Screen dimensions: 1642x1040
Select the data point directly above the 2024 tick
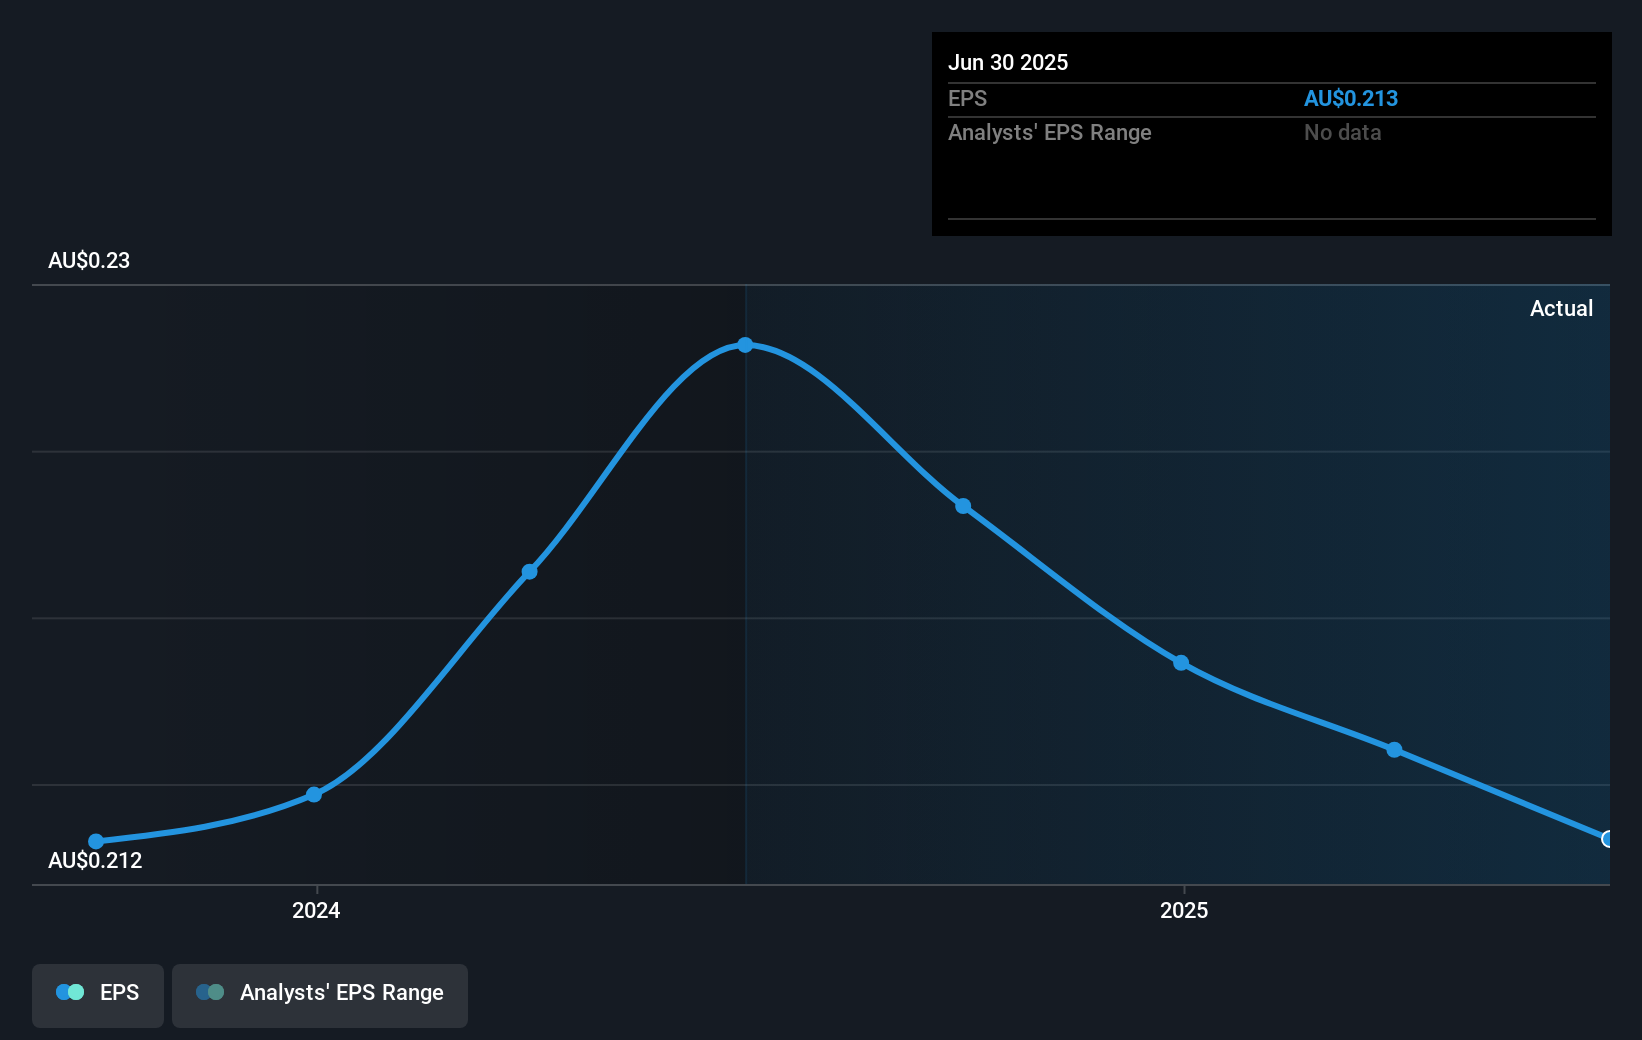[x=314, y=794]
